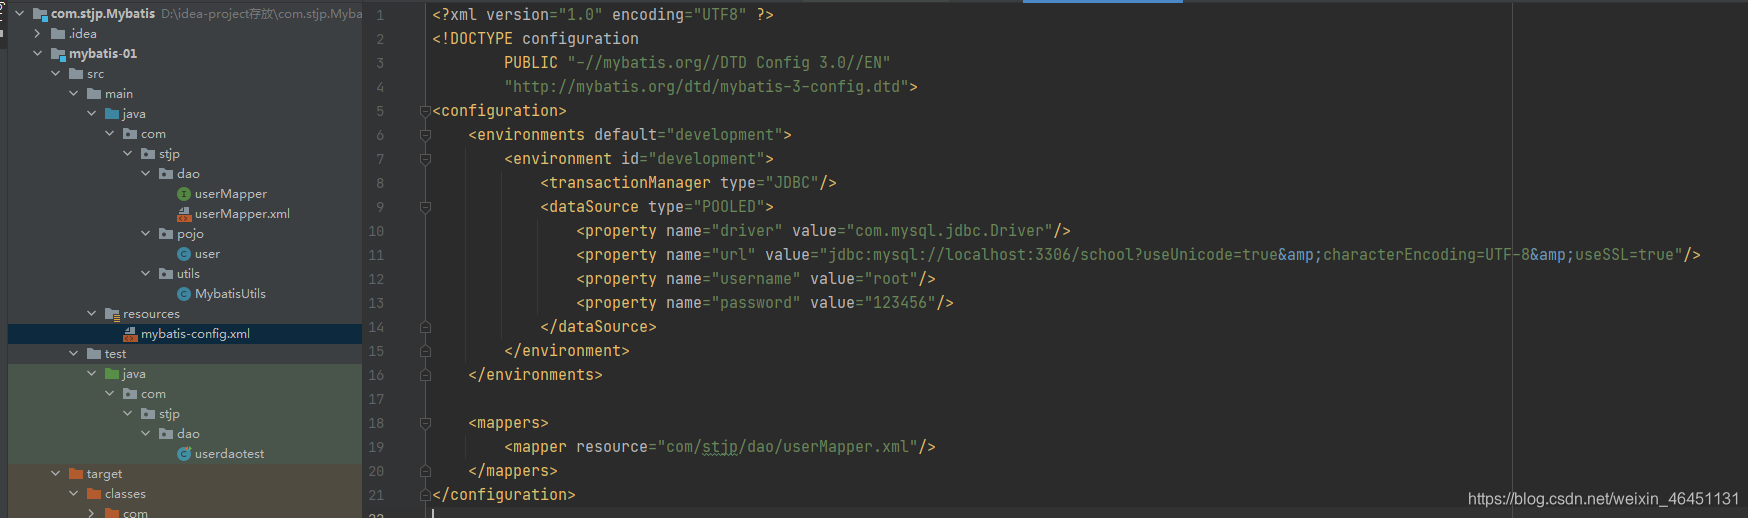This screenshot has height=518, width=1748.
Task: Collapse the resources folder chevron
Action: tap(91, 314)
